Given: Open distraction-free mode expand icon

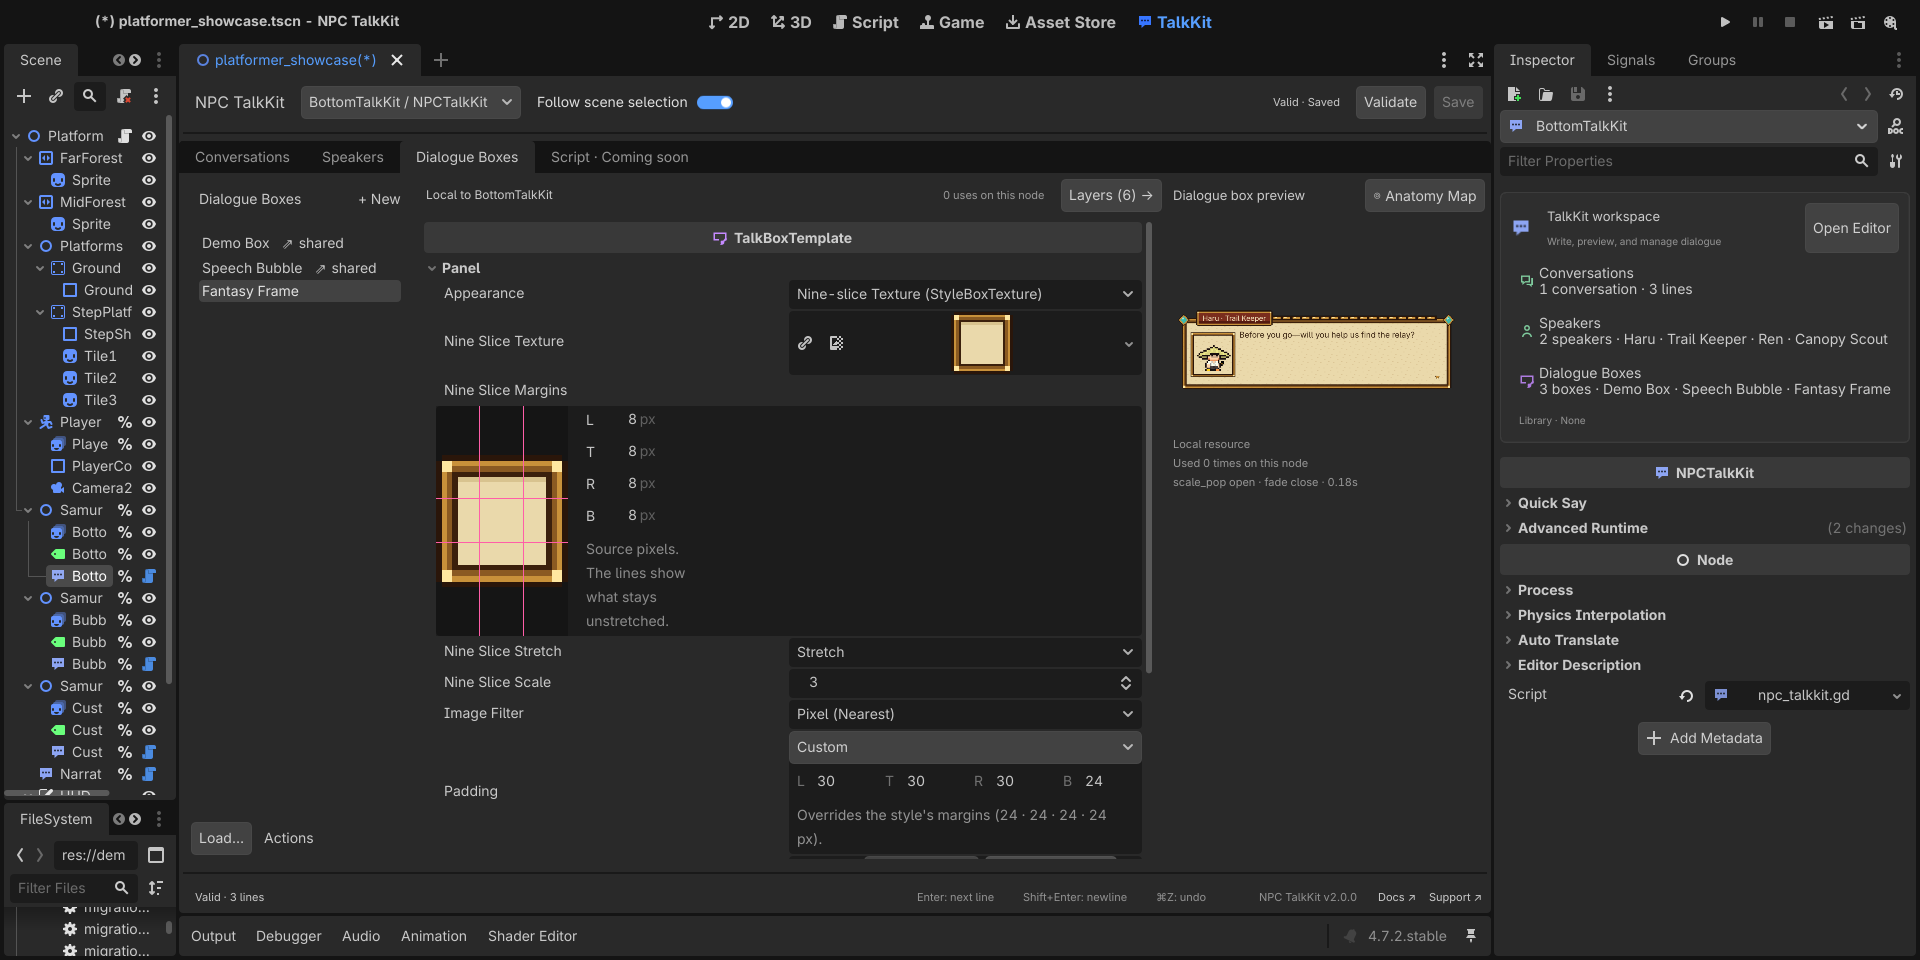Looking at the screenshot, I should click(1476, 60).
